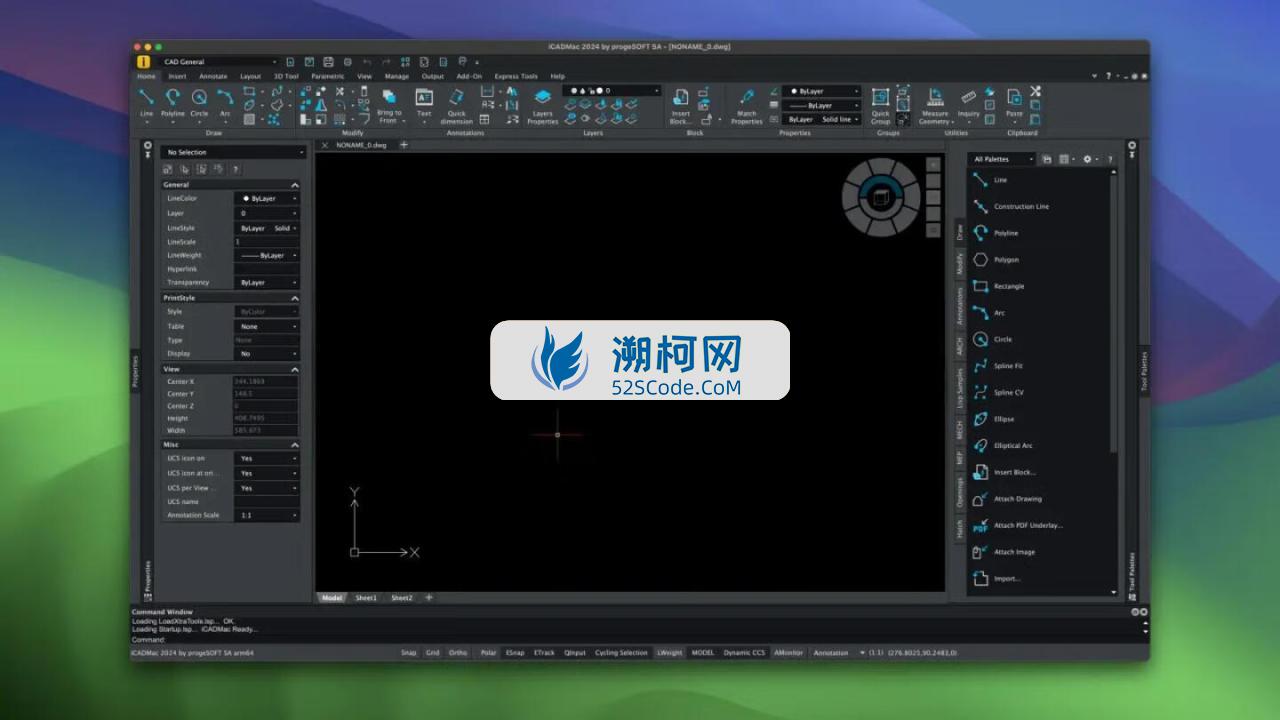The image size is (1280, 720).
Task: Click the Inquiry ruler icon
Action: (x=968, y=97)
